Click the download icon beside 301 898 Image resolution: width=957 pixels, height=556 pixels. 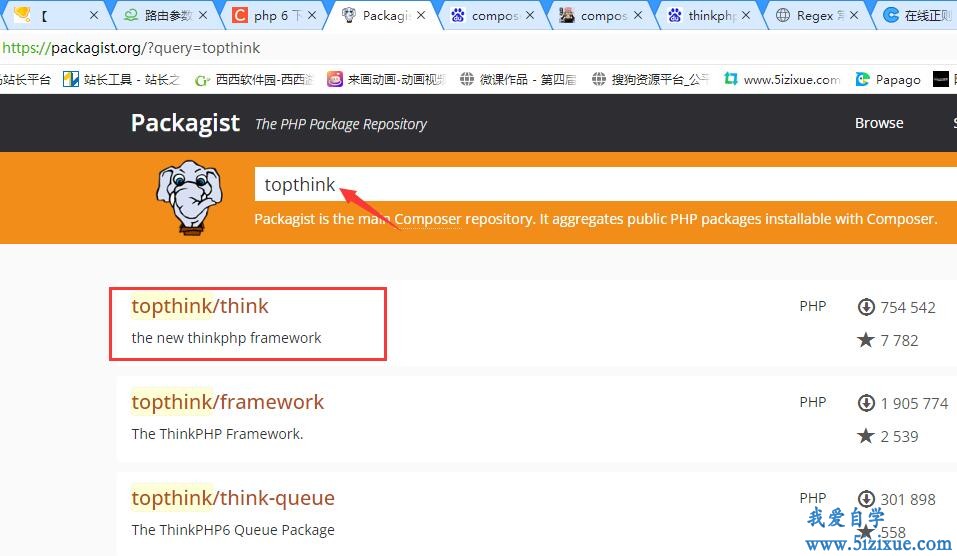coord(866,499)
